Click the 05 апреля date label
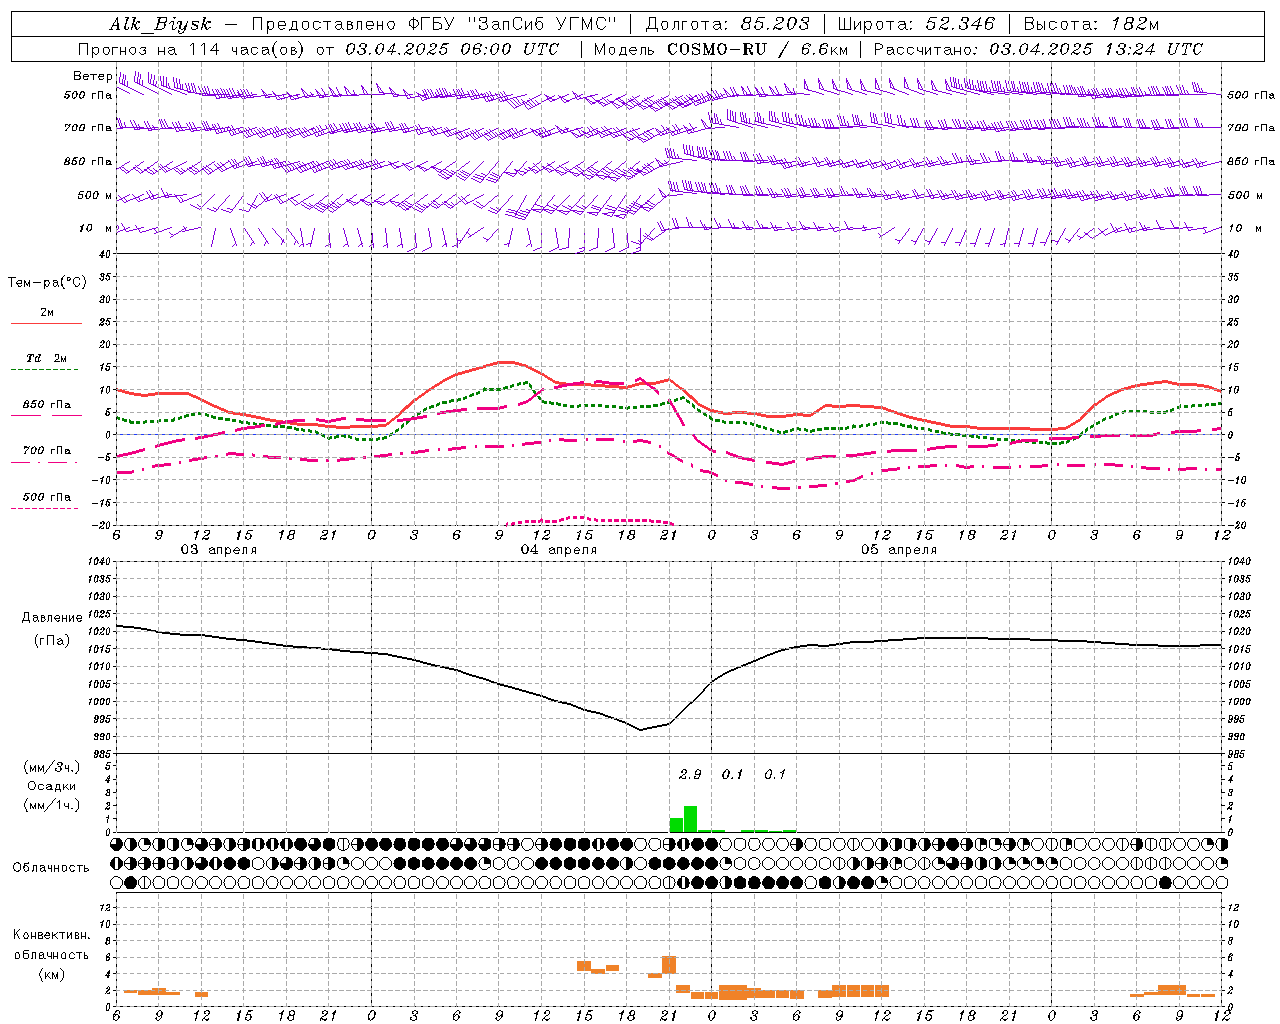Viewport: 1280px width, 1024px height. 898,550
